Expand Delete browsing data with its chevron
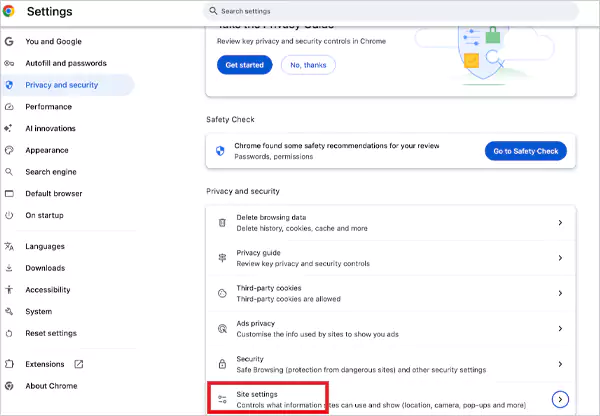Viewport: 600px width, 416px height. point(560,222)
